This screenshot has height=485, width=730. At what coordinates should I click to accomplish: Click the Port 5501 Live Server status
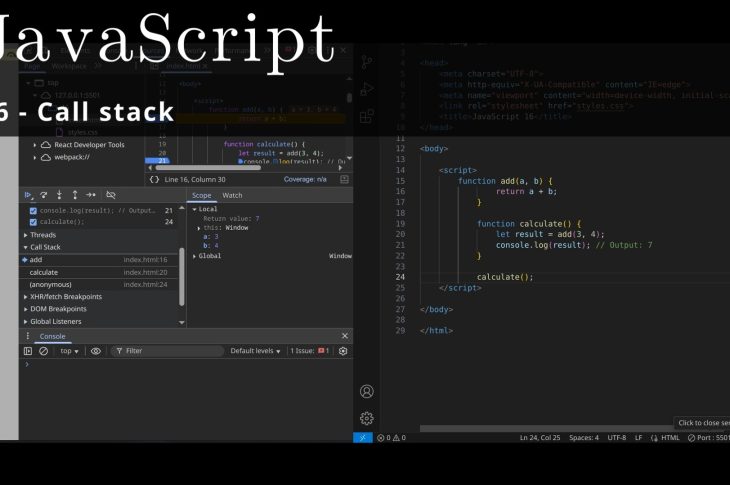coord(708,438)
